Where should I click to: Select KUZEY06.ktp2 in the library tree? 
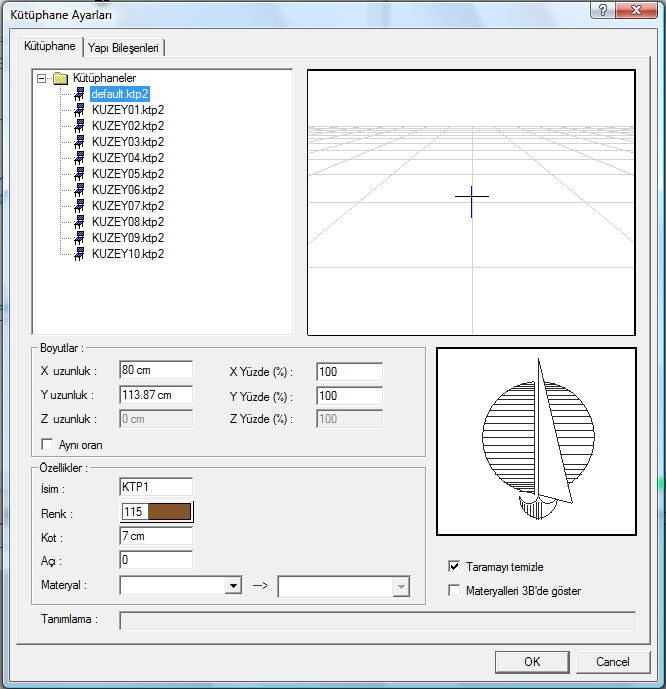[128, 190]
